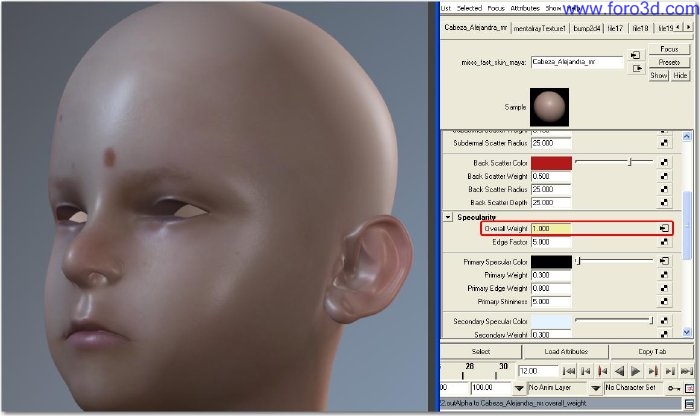Click checker map button for Secondary Specular Color
700x416 pixels.
pos(664,321)
